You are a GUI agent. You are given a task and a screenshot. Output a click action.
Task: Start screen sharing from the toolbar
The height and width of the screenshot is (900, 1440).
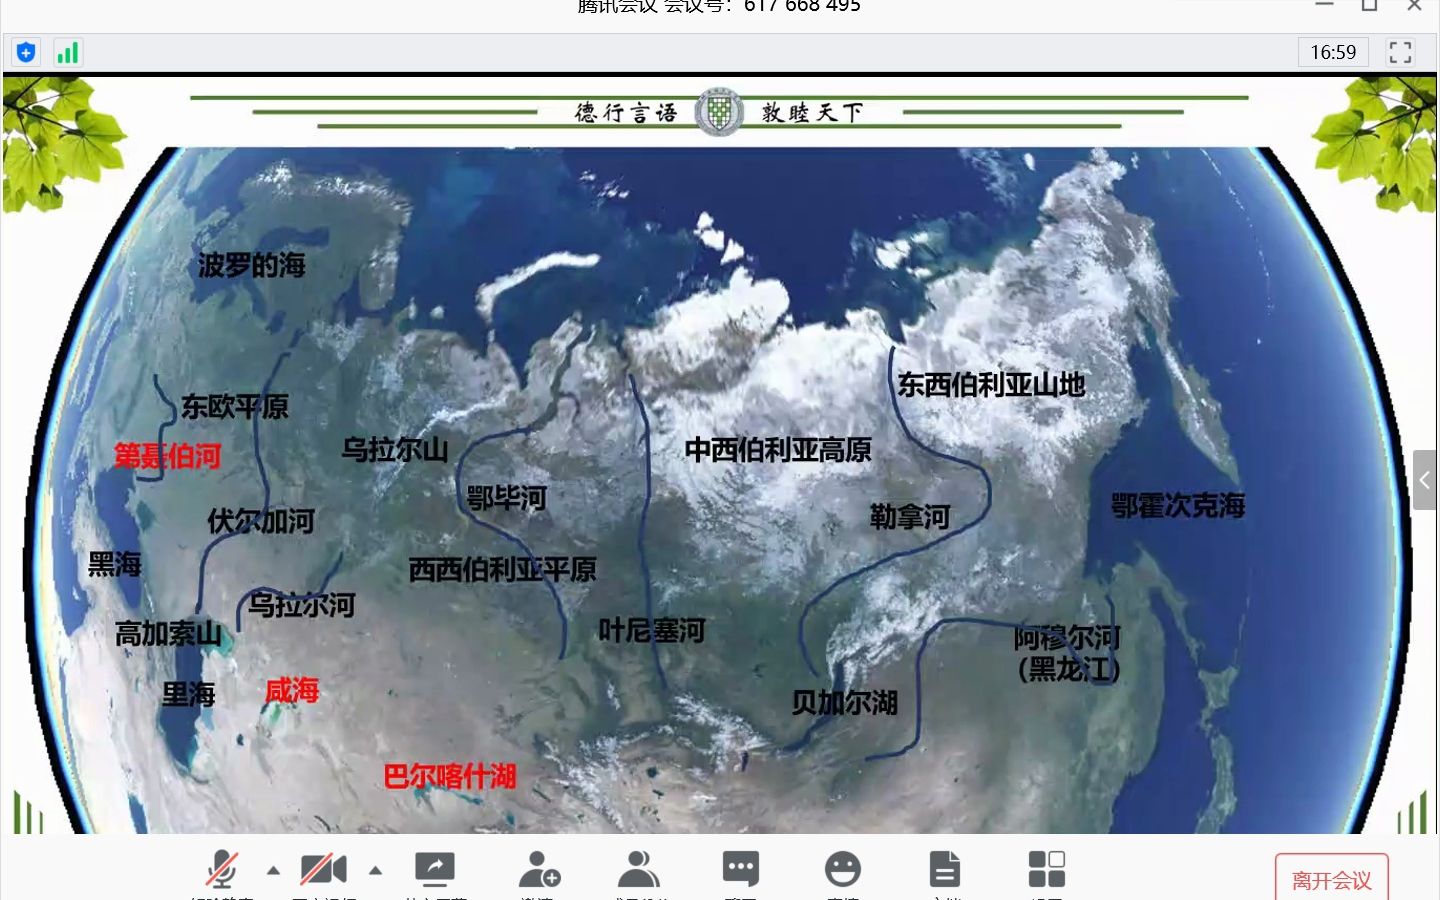click(x=435, y=868)
